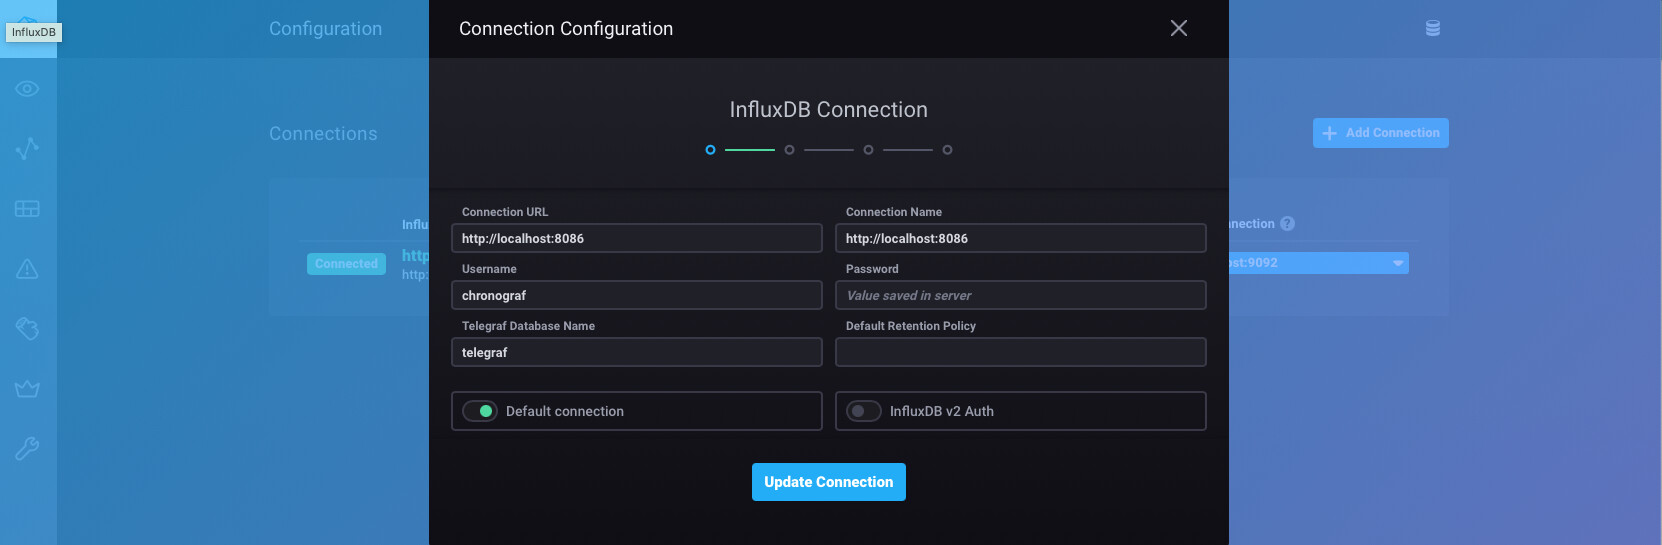Click the help question mark icon
The width and height of the screenshot is (1662, 545).
[1288, 224]
